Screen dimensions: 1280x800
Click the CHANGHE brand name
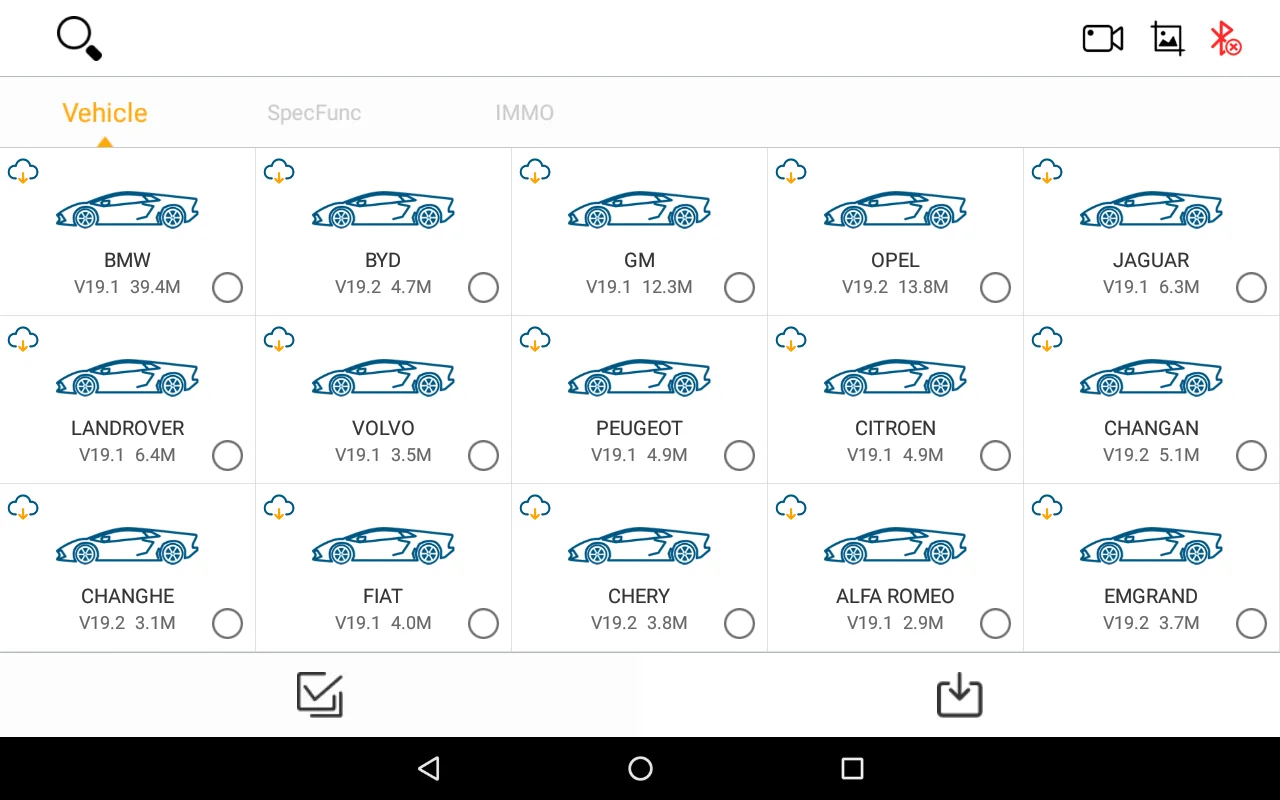128,596
